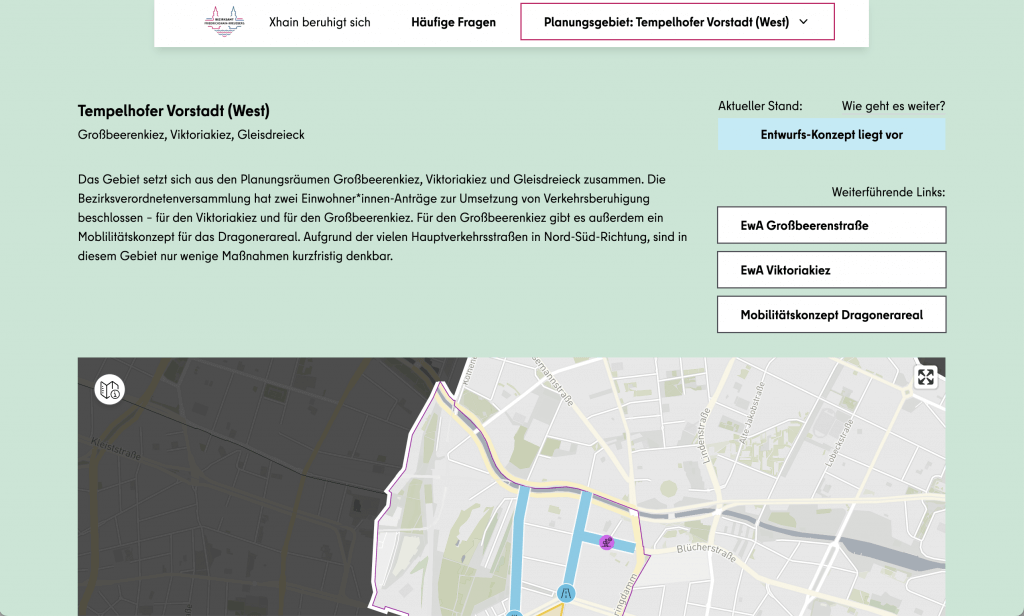
Task: Click the Bezirksamt Friedrichshain-Kreuzberg logo
Action: (x=223, y=22)
